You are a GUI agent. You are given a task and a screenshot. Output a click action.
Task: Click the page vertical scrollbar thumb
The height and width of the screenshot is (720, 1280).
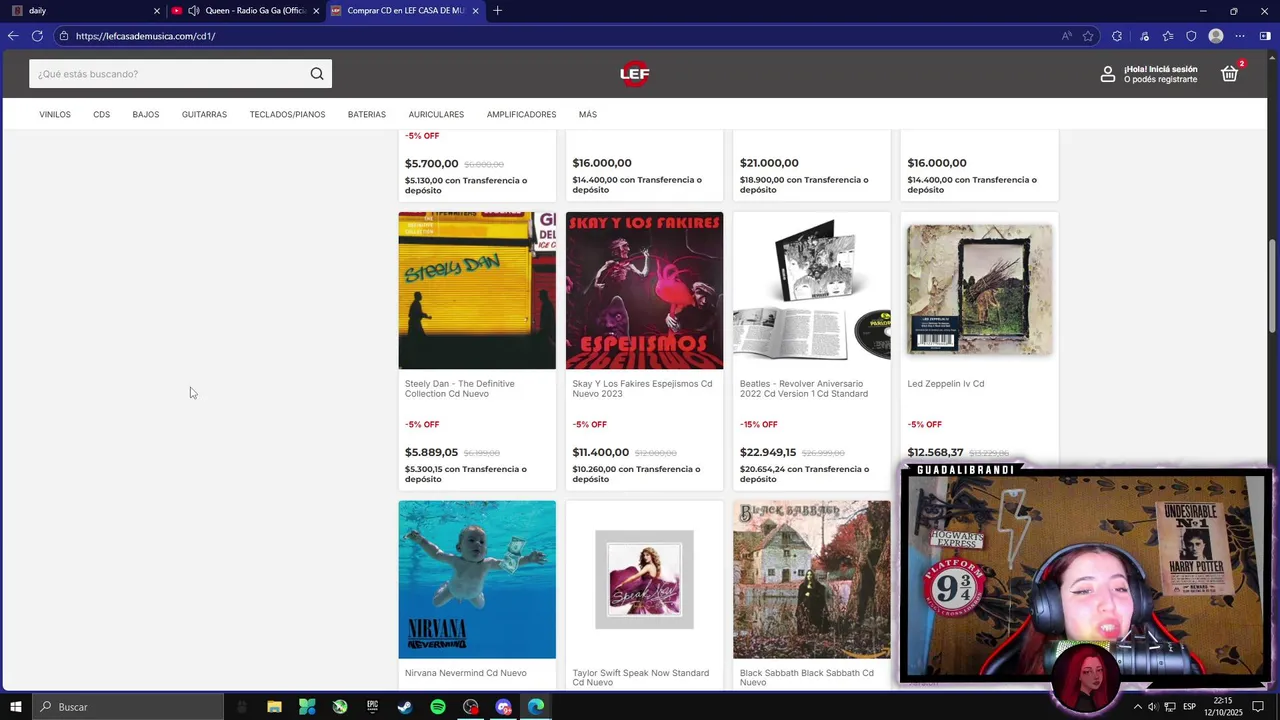tap(1272, 287)
